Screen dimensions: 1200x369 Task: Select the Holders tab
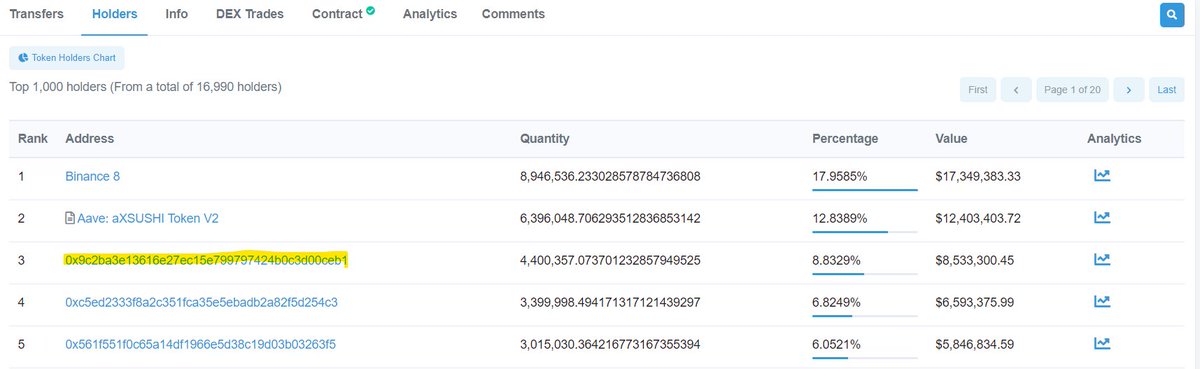[x=114, y=14]
